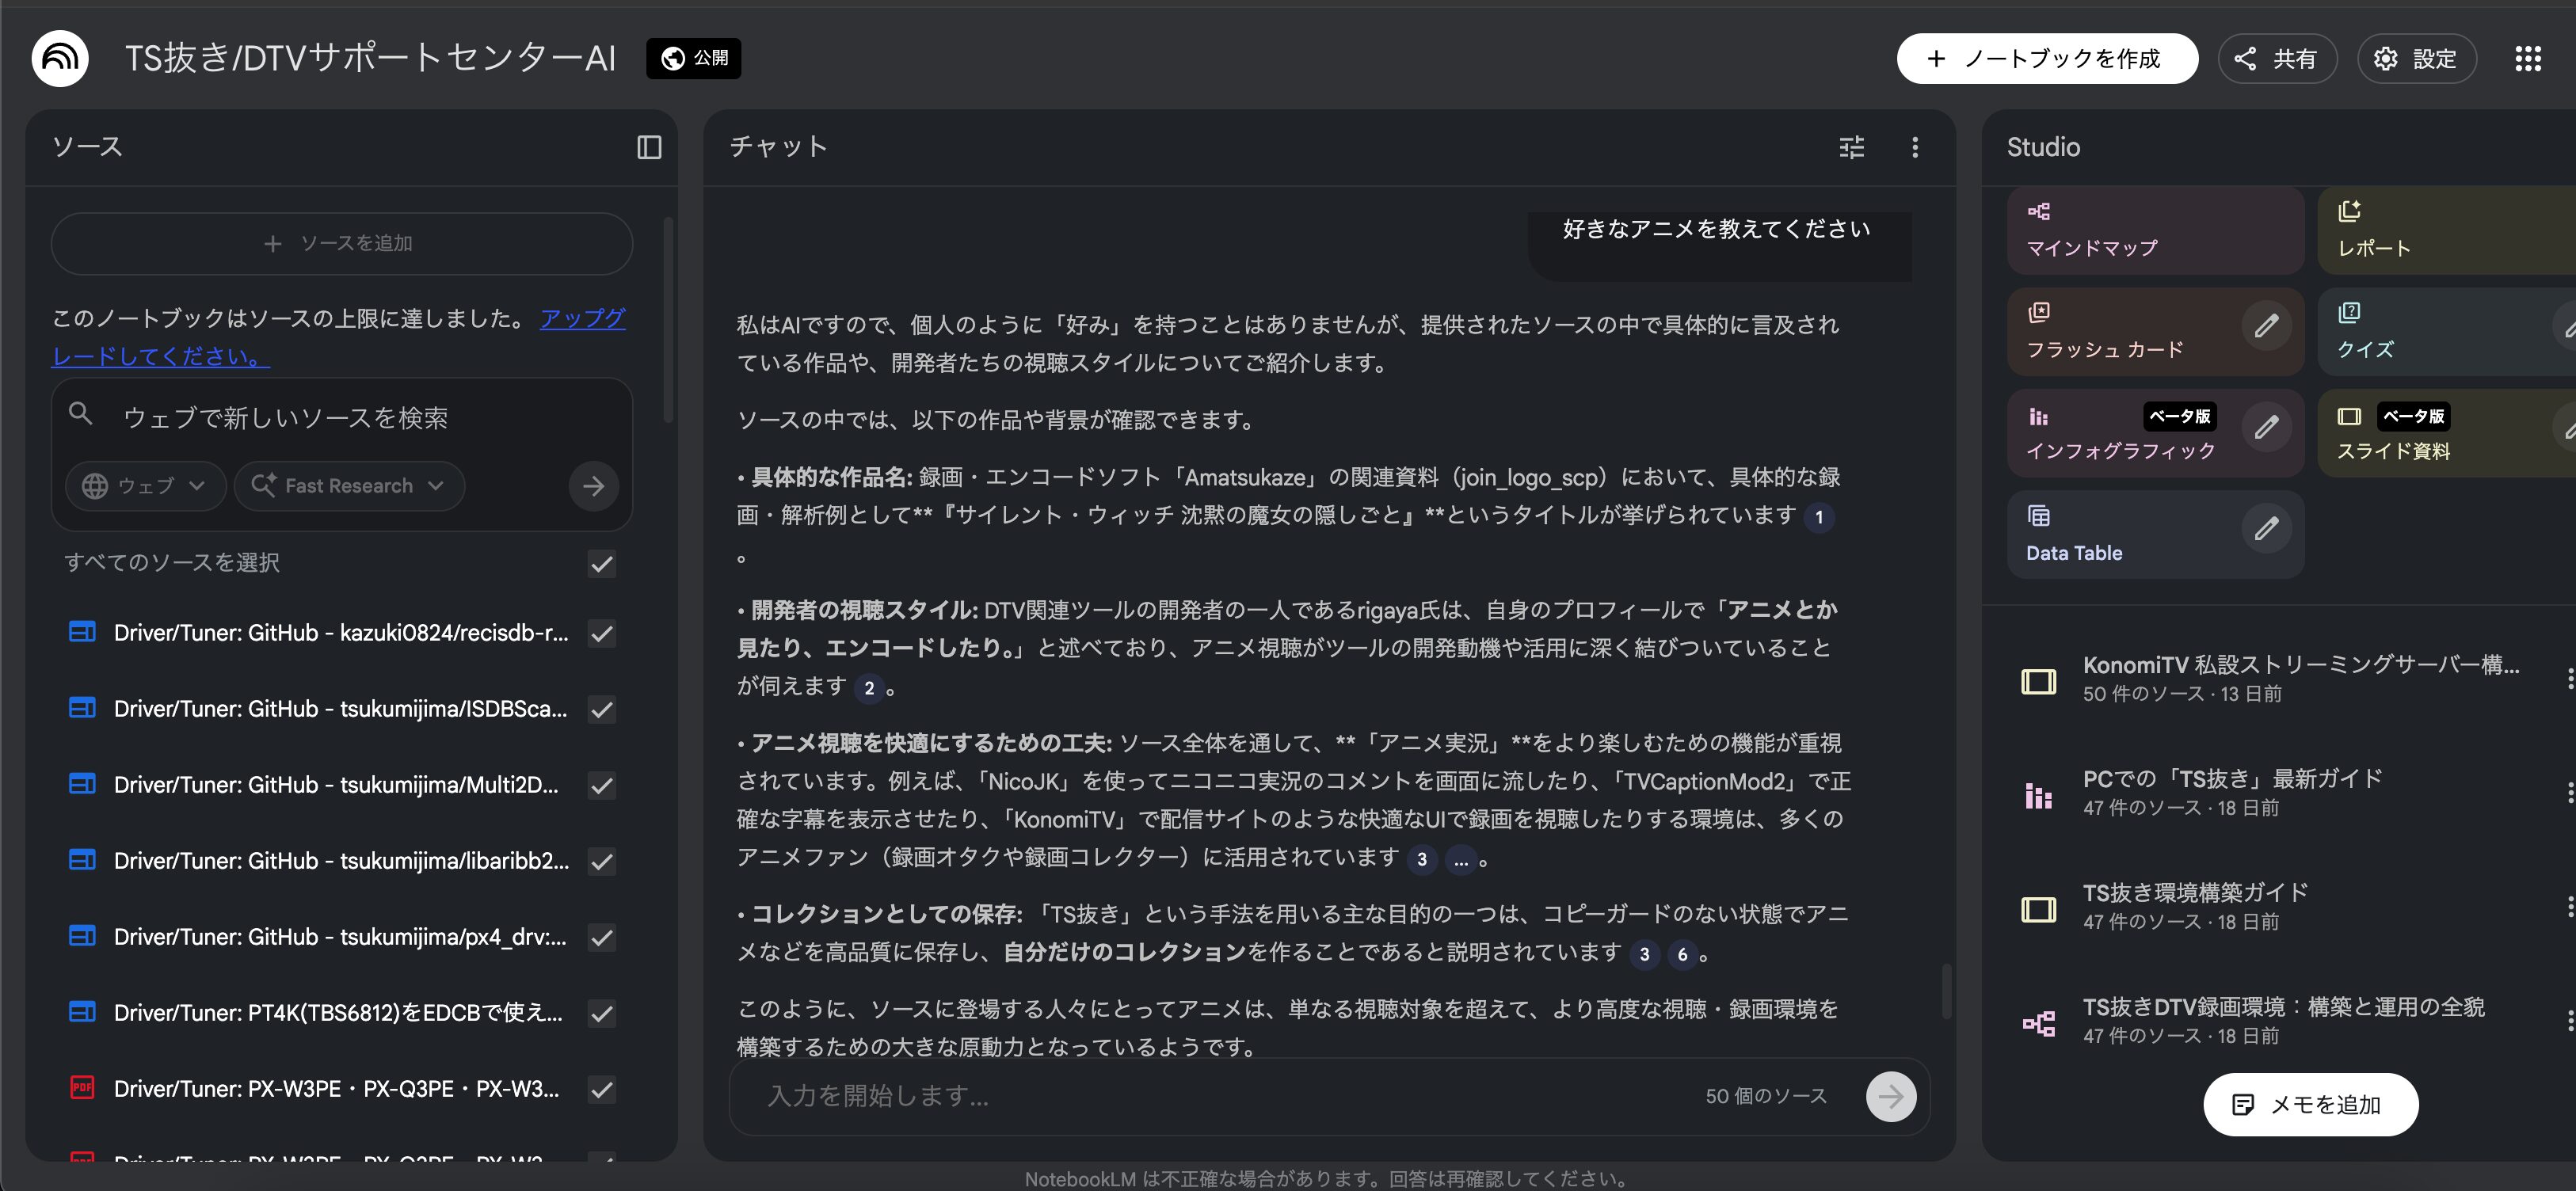Uncheck the kazuki0824/recisdb source checkbox

[601, 633]
